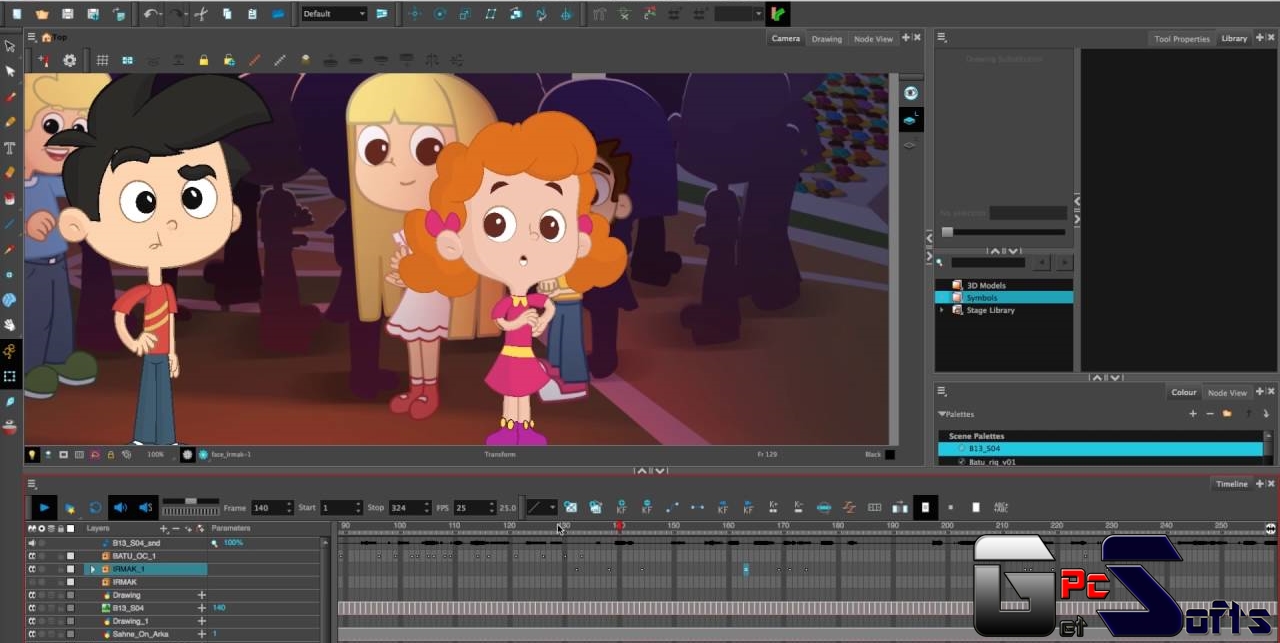Toggle sound scrubbing
Screen dimensions: 1280x643
coord(146,508)
